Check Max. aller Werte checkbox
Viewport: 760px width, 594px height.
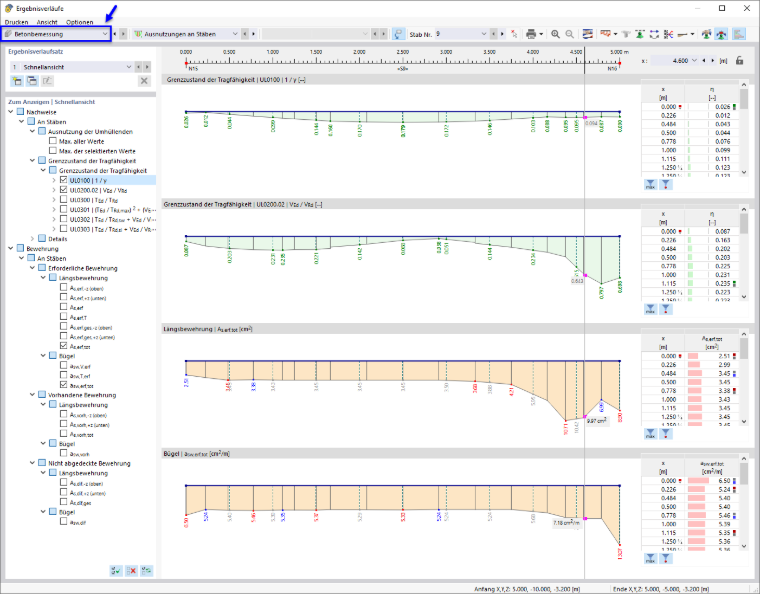[x=53, y=141]
